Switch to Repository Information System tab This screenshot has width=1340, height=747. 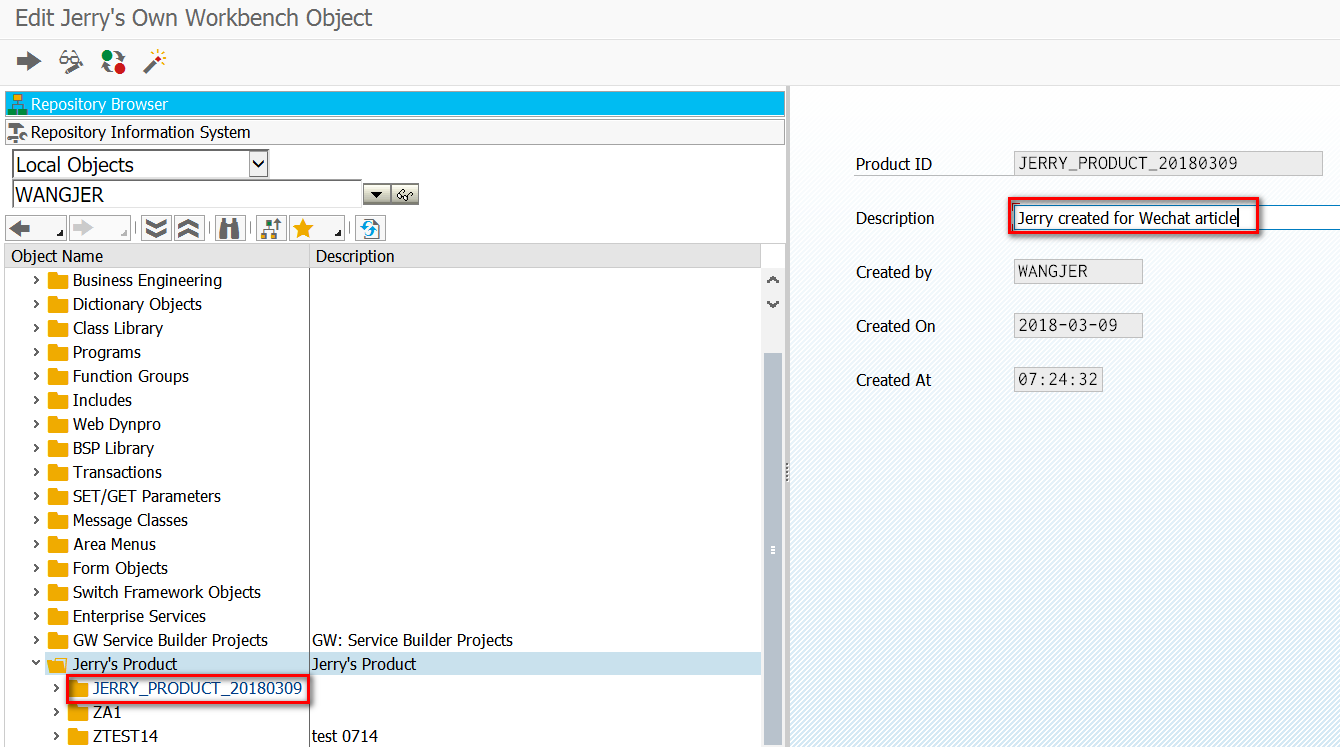click(395, 132)
